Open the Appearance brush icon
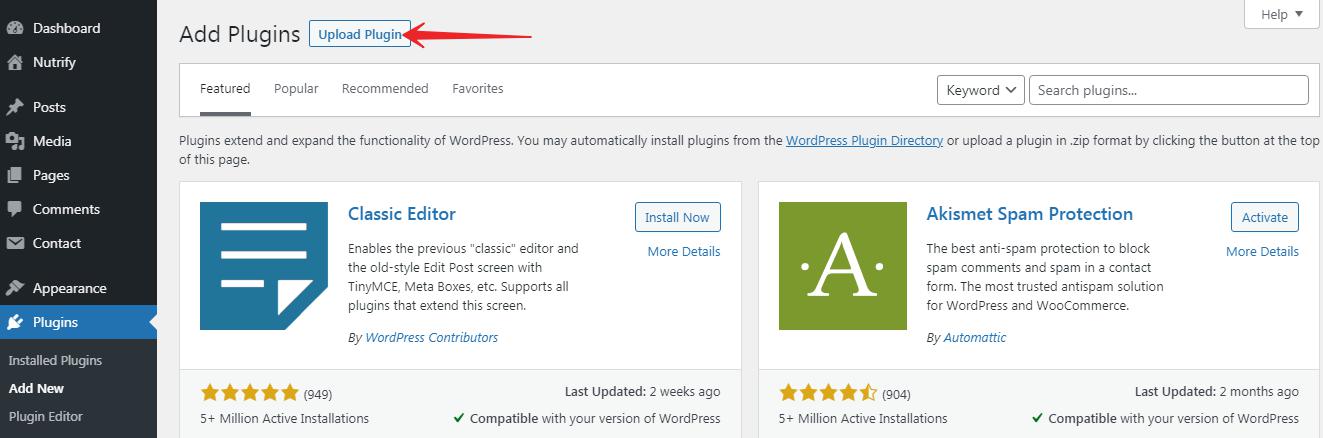This screenshot has height=438, width=1323. point(15,288)
